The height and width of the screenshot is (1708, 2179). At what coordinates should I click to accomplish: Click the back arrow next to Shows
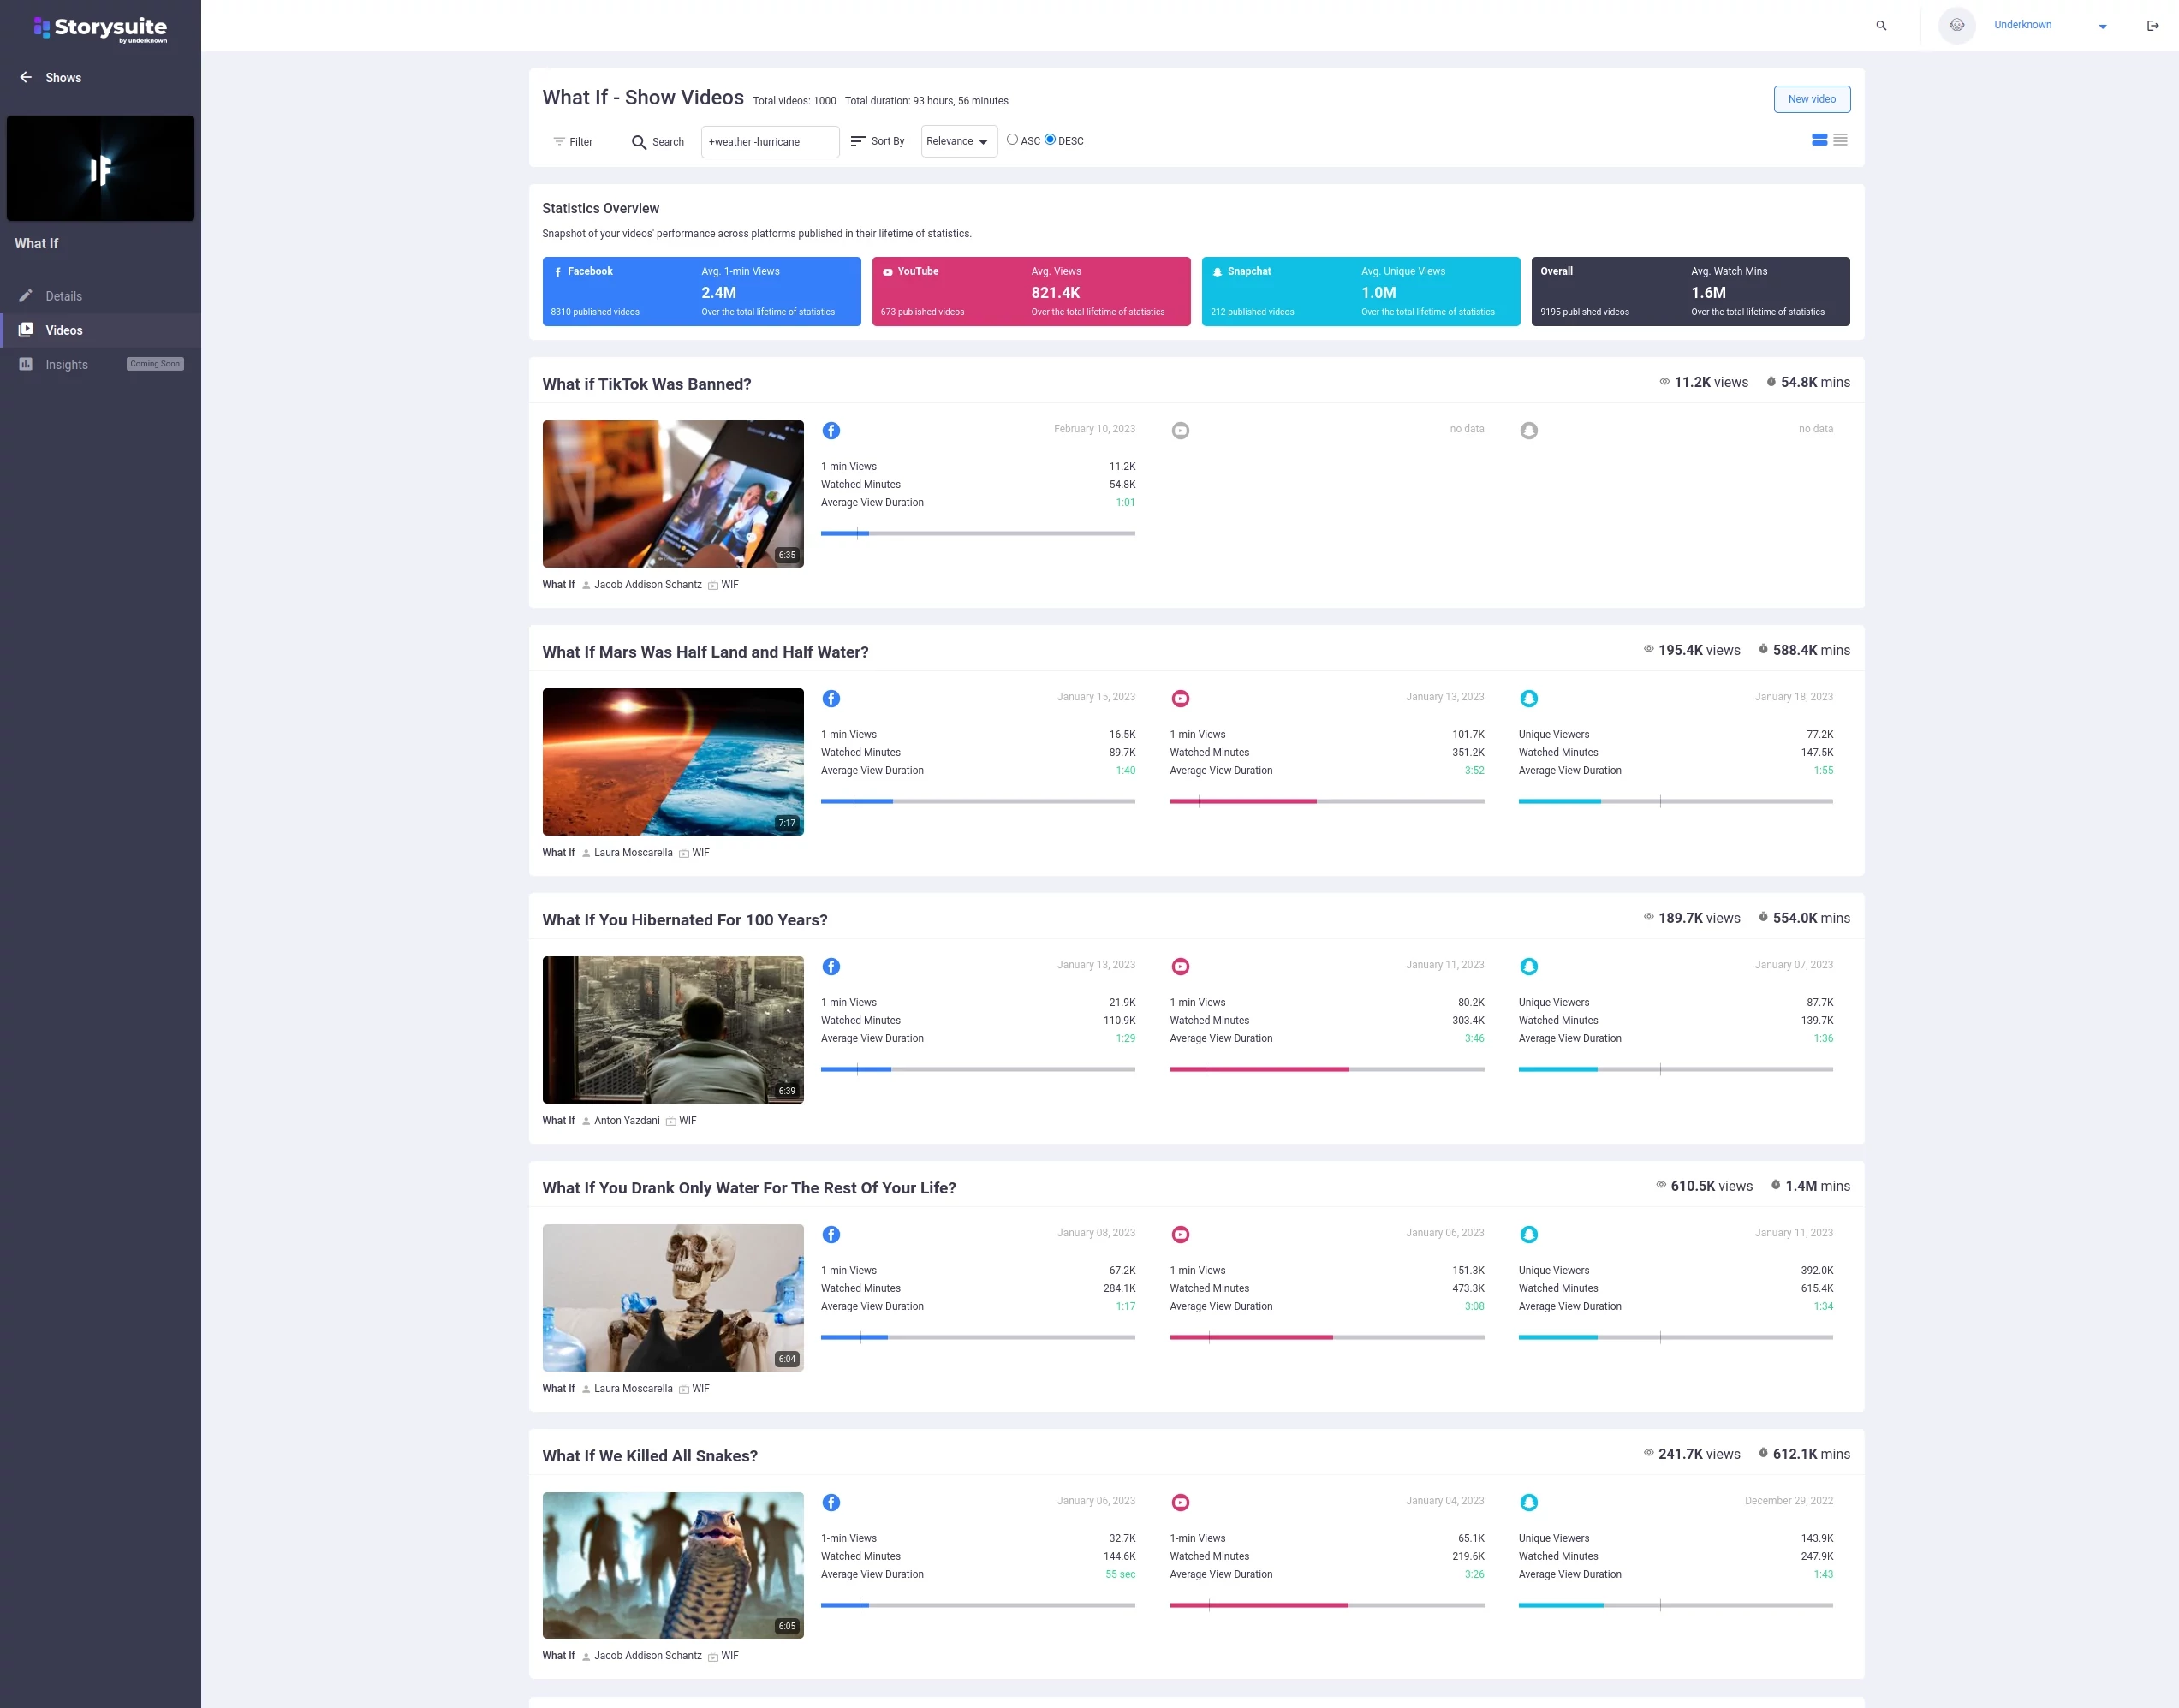[25, 77]
